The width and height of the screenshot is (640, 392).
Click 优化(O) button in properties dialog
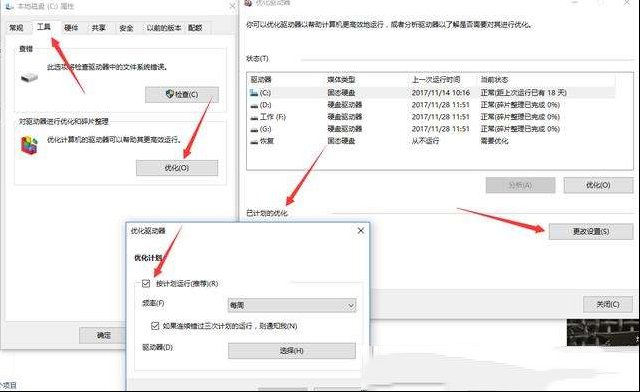[x=177, y=168]
